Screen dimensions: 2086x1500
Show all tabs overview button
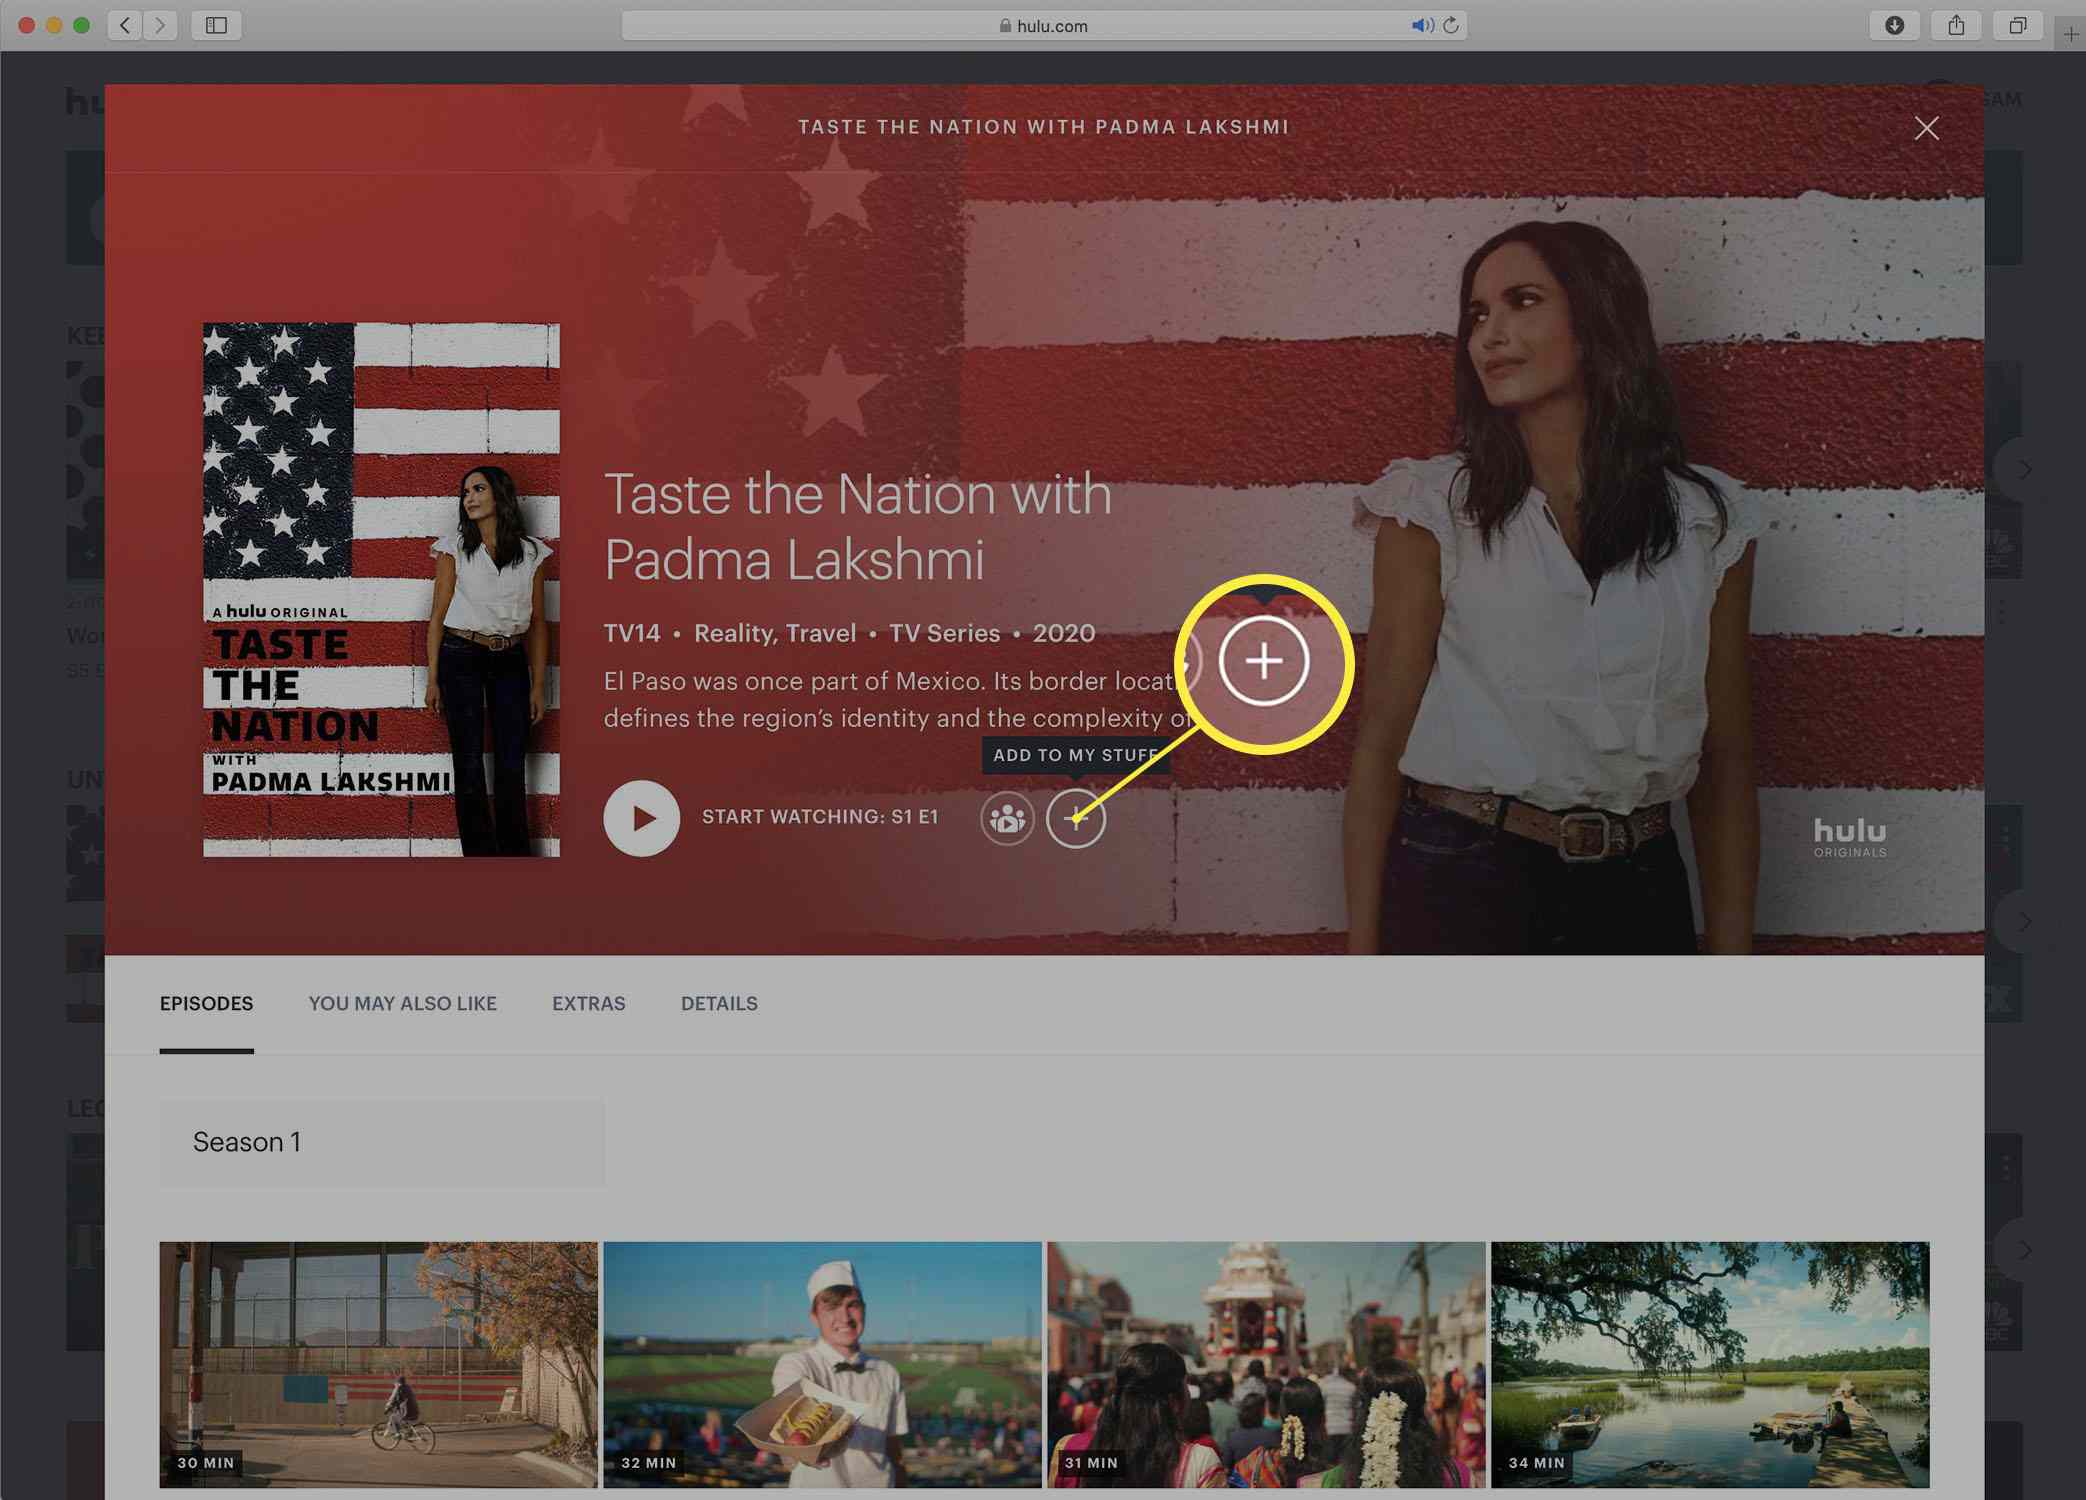click(x=2018, y=25)
